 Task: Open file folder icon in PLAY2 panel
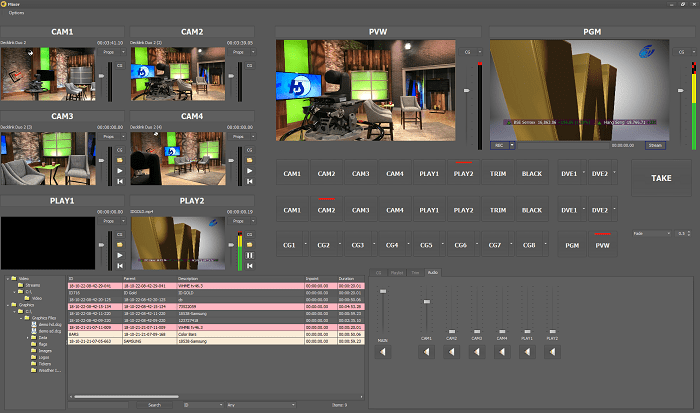[250, 245]
